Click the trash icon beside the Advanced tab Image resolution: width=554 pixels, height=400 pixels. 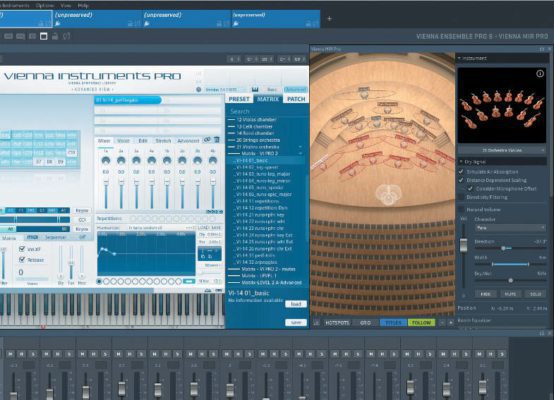217,140
